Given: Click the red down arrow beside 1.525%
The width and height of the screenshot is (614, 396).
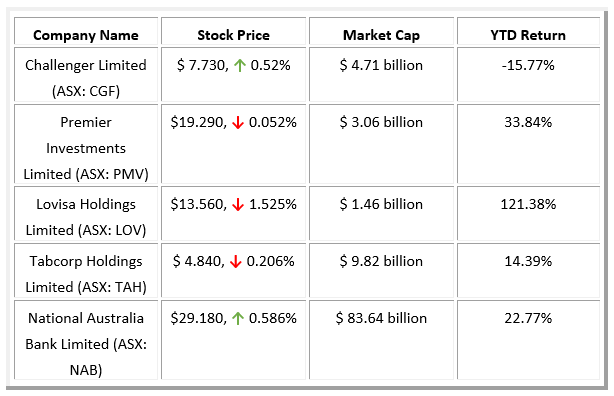Looking at the screenshot, I should tap(238, 204).
